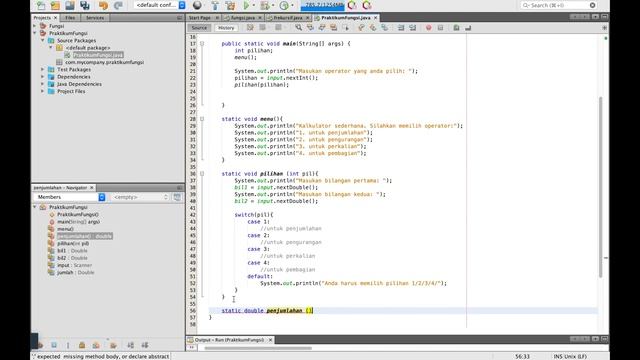Select the default package node
This screenshot has width=640, height=360.
pos(88,48)
